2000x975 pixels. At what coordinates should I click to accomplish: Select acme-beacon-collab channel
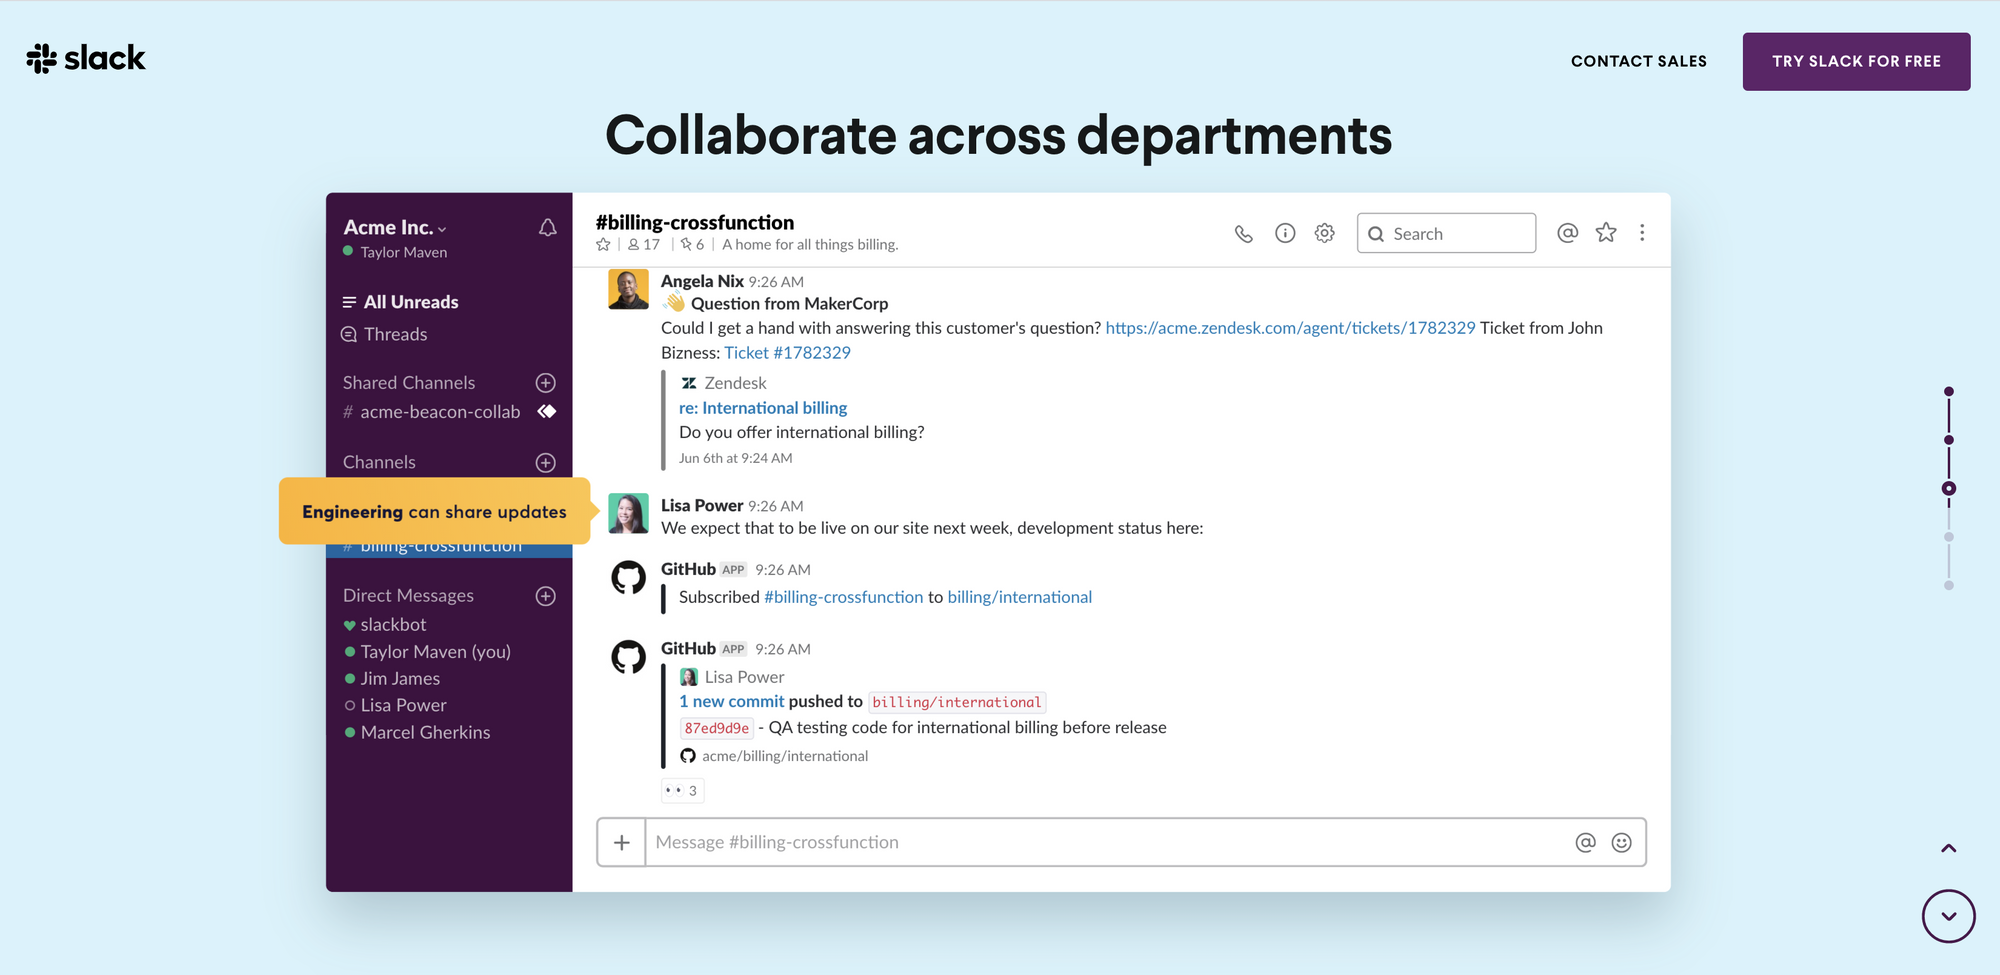(x=432, y=412)
